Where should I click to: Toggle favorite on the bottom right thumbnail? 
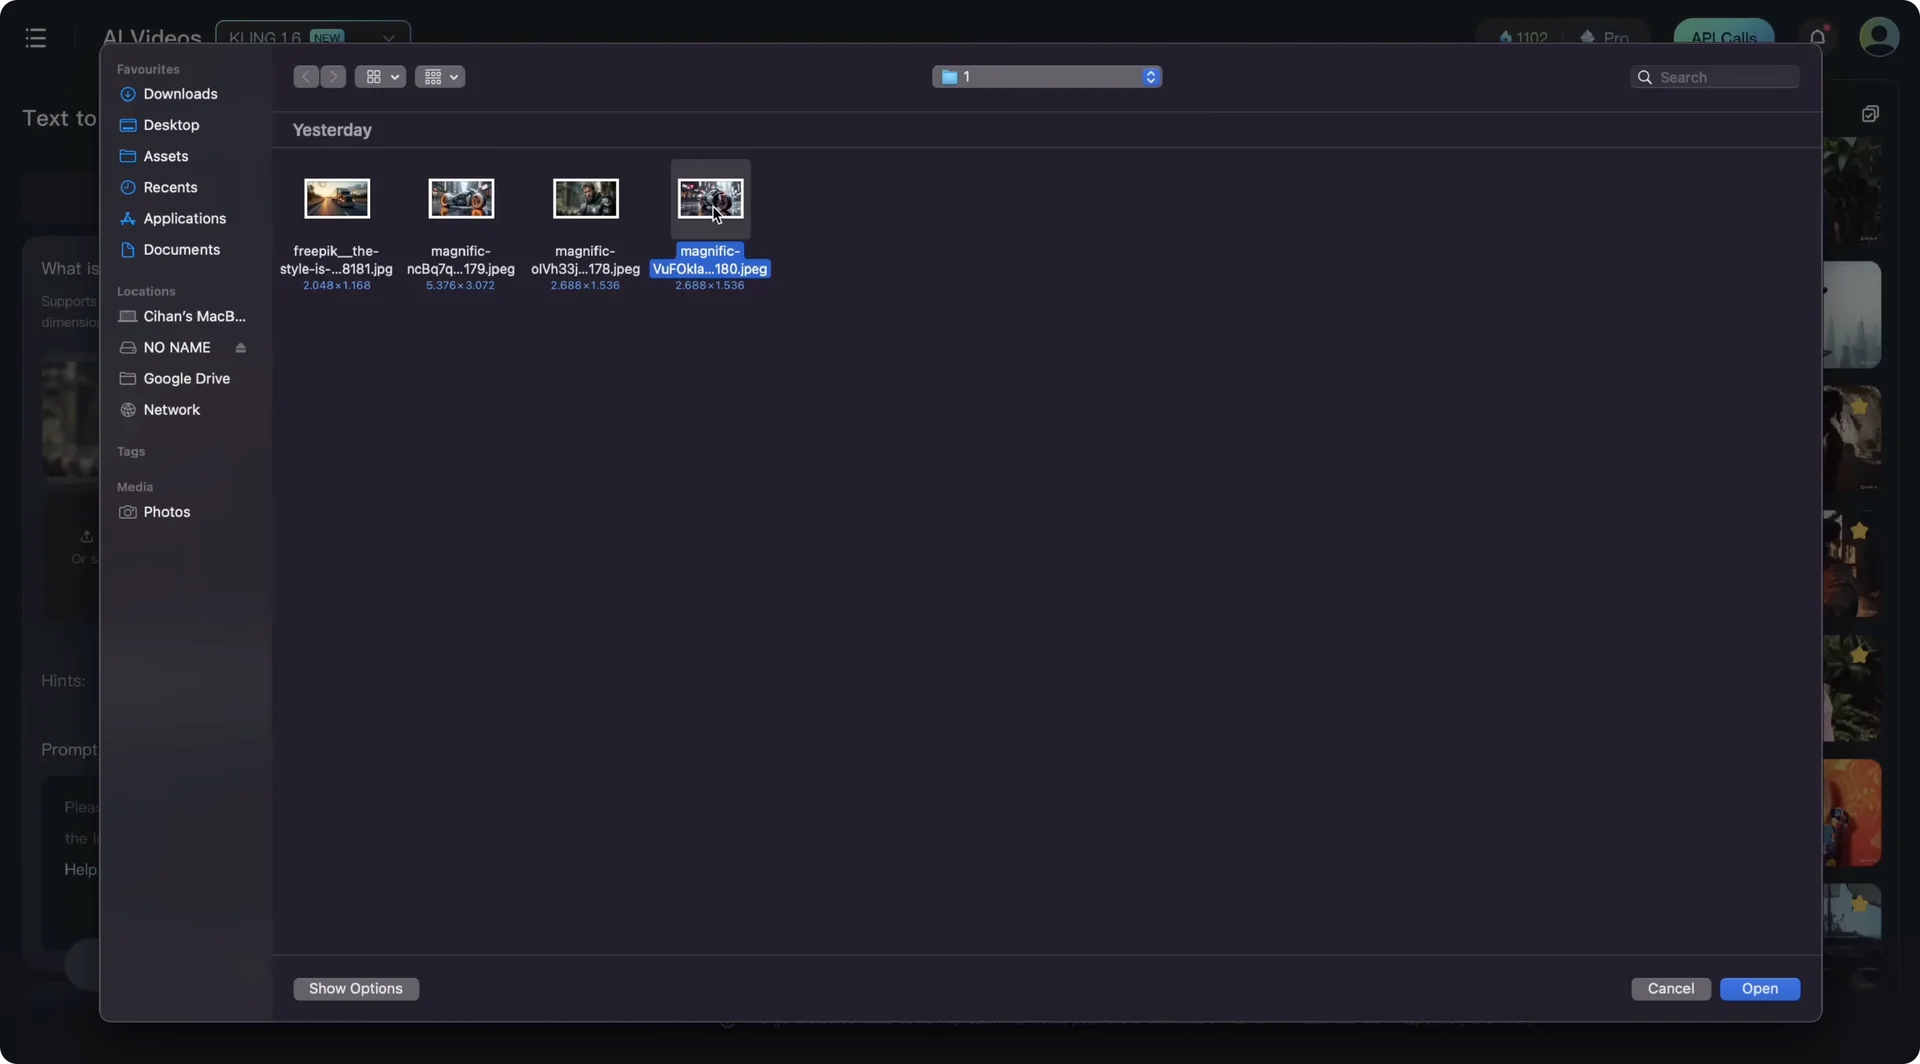(1859, 905)
